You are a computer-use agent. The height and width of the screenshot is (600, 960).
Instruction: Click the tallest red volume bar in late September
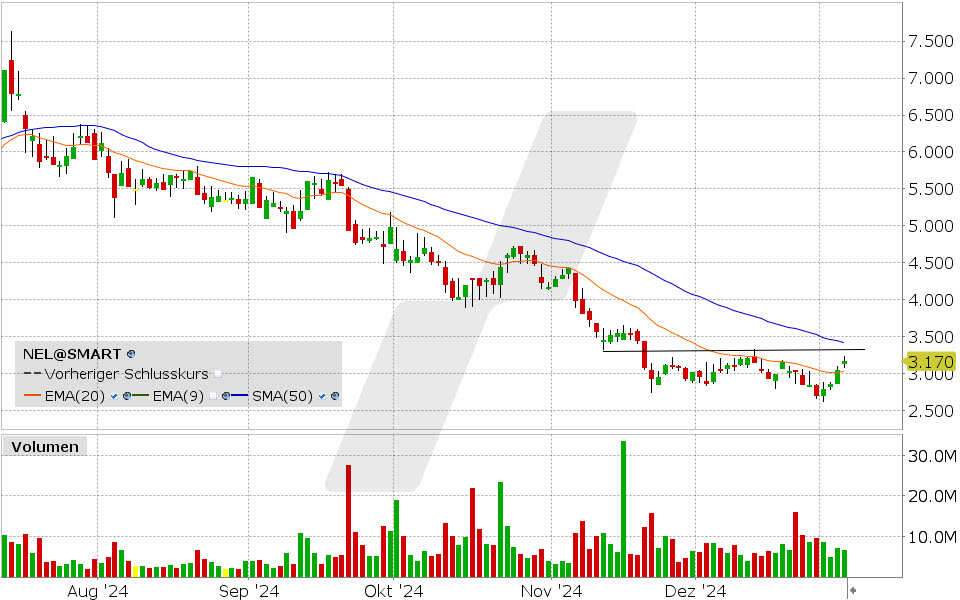click(348, 521)
